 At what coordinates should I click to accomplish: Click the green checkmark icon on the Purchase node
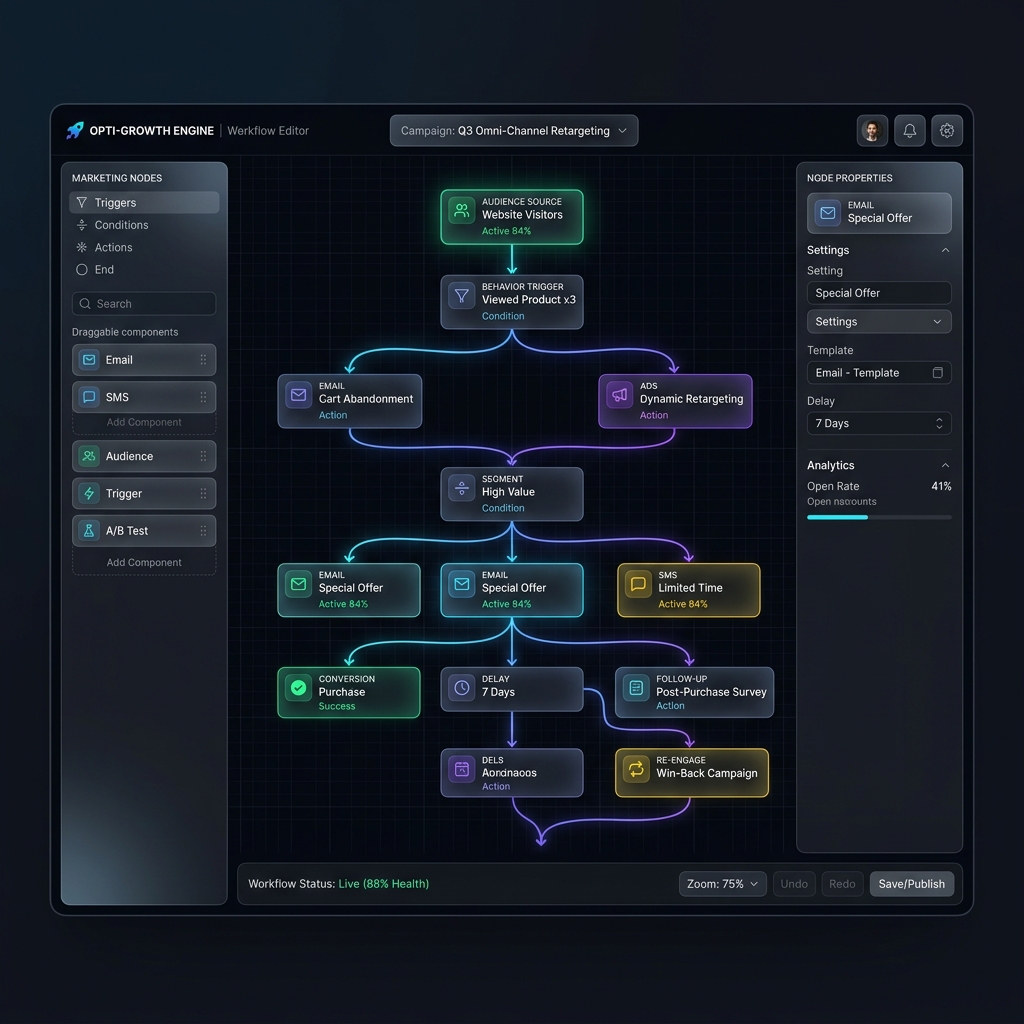pos(298,688)
